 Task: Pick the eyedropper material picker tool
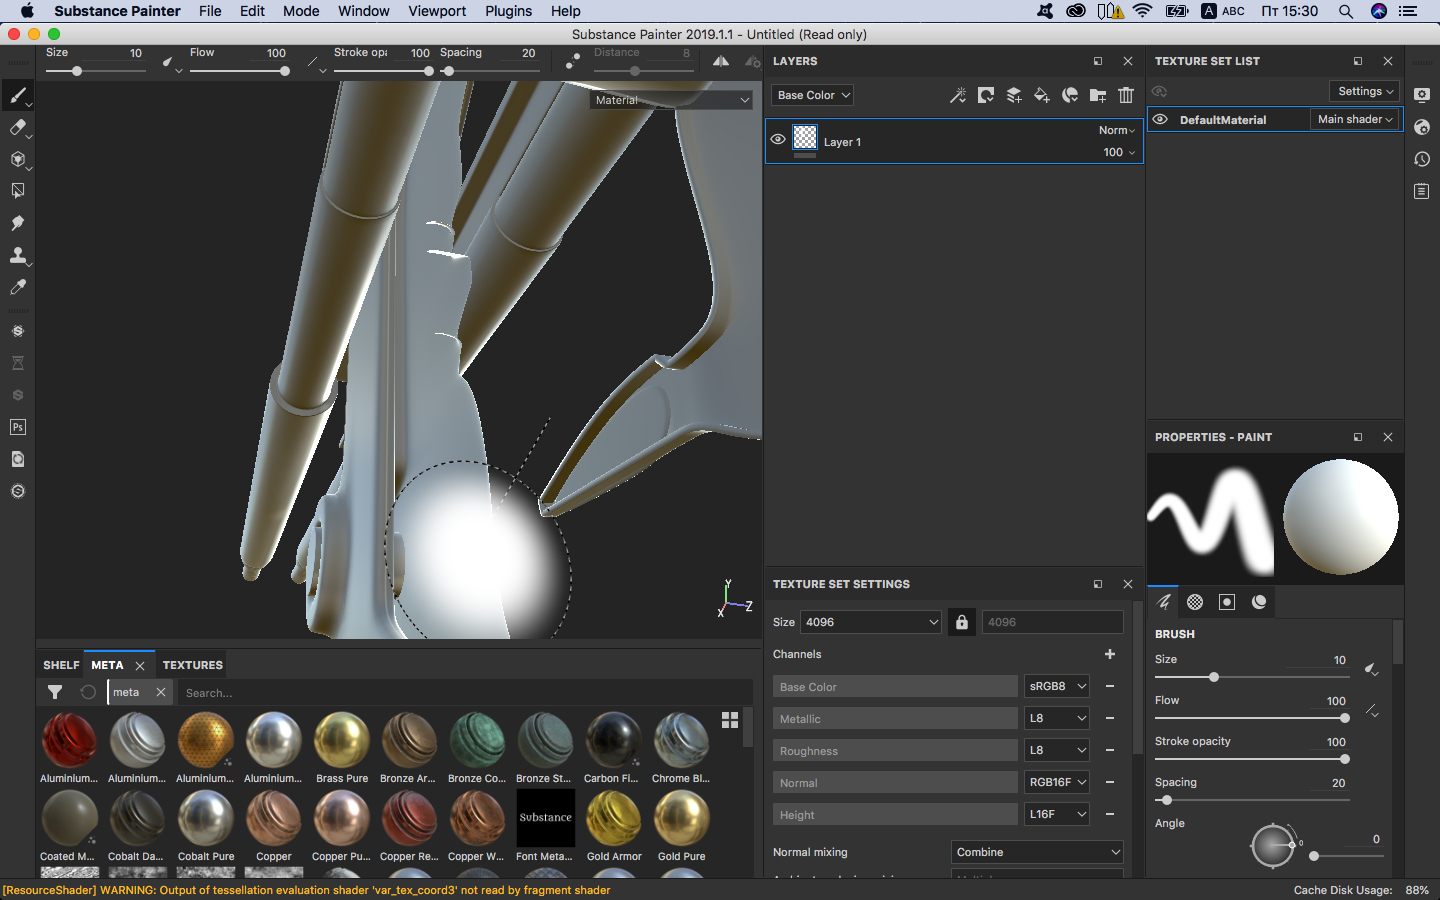17,287
